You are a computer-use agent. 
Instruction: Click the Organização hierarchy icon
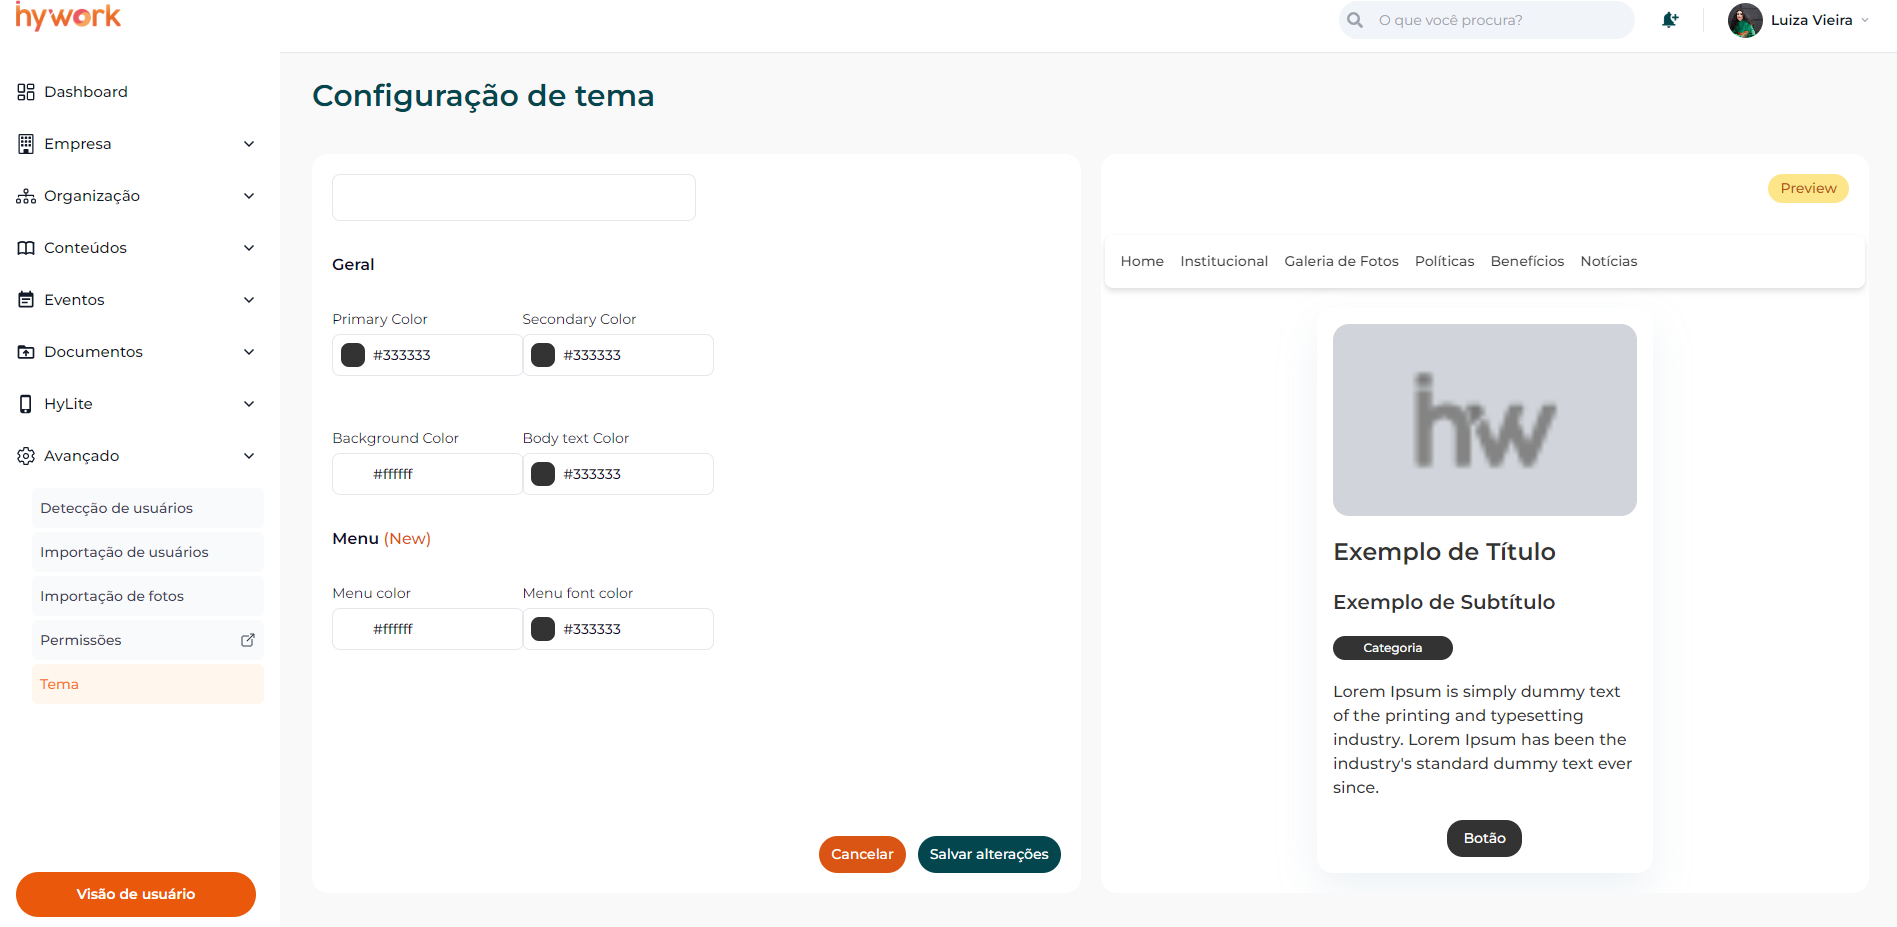pyautogui.click(x=26, y=196)
